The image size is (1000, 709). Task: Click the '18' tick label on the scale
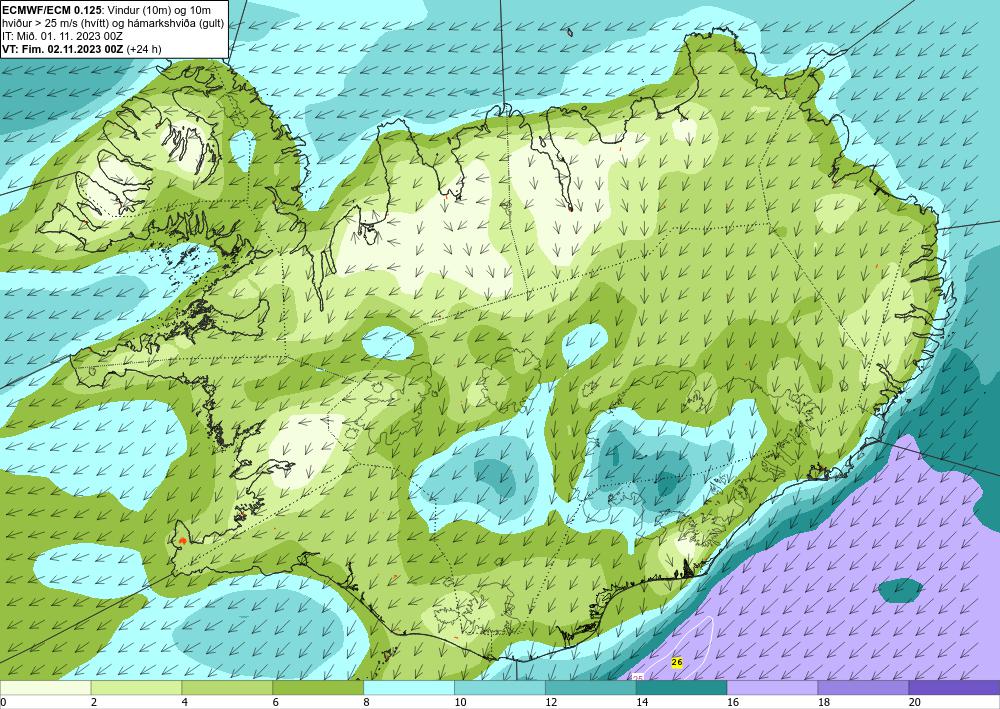point(824,702)
